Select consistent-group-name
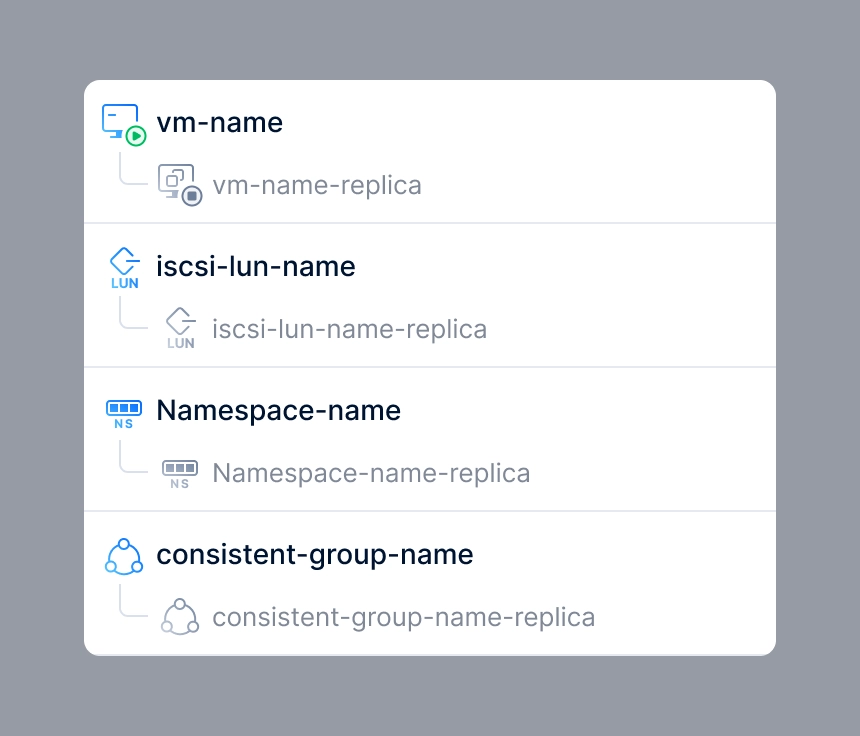 tap(314, 554)
